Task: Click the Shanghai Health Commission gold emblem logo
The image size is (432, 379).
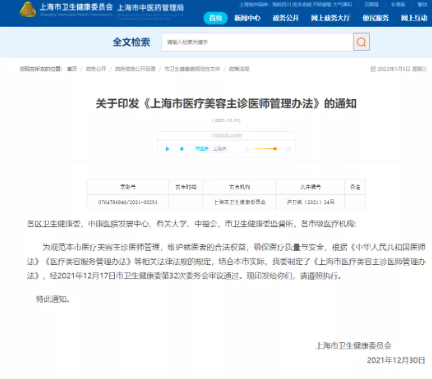Action: click(28, 10)
